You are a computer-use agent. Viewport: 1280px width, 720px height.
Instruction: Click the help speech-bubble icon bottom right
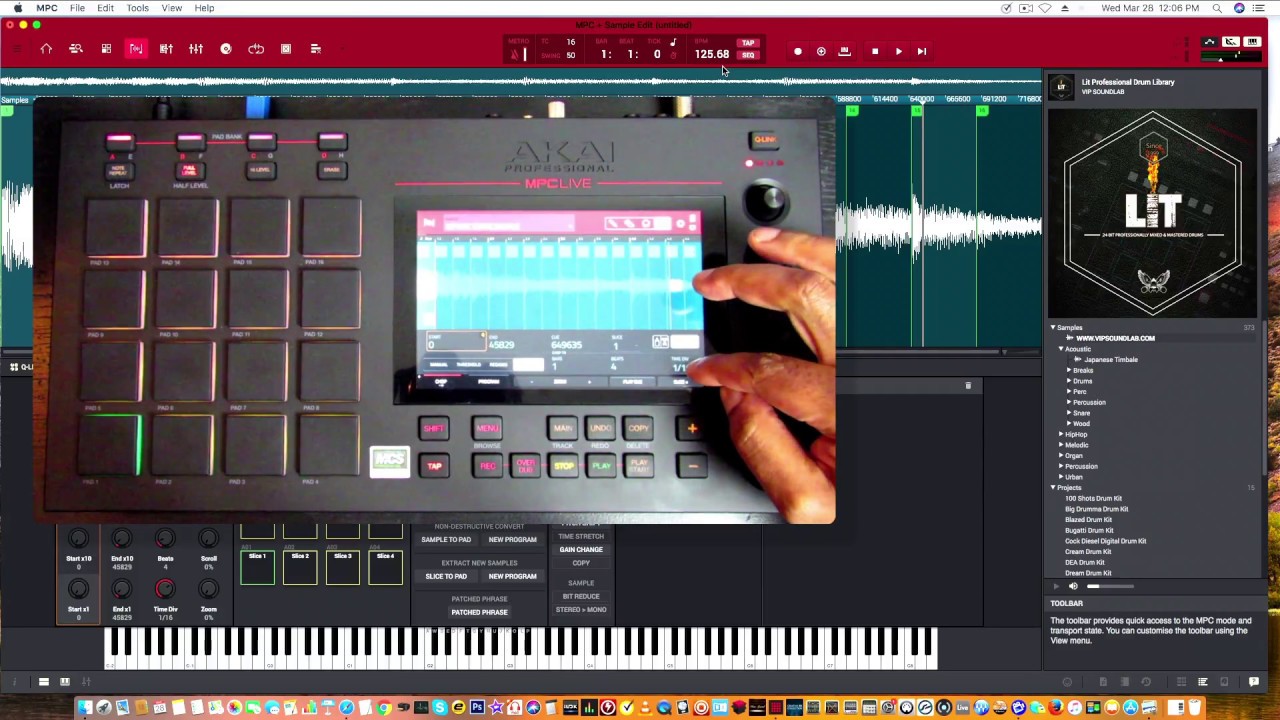click(1254, 682)
